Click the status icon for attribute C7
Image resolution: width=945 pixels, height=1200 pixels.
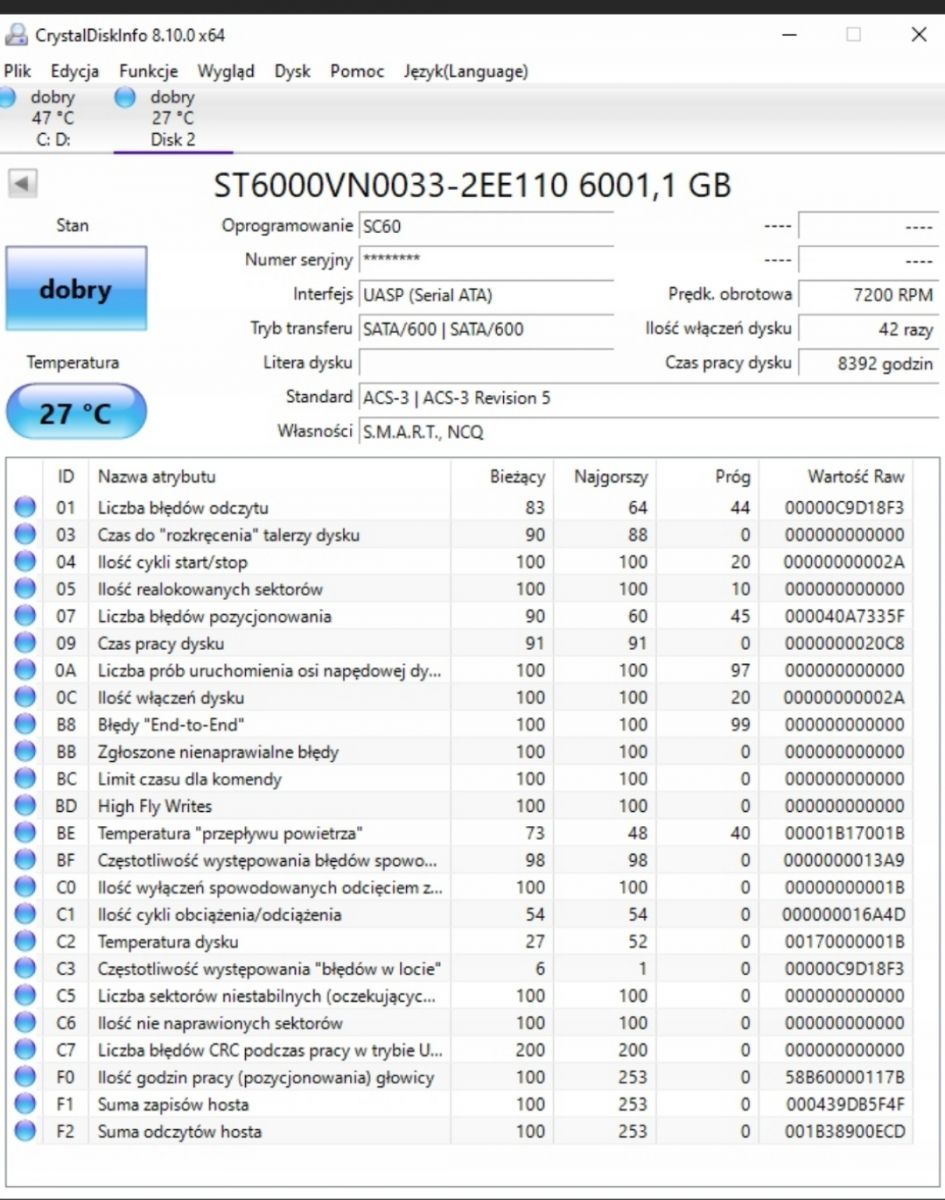click(x=24, y=1050)
